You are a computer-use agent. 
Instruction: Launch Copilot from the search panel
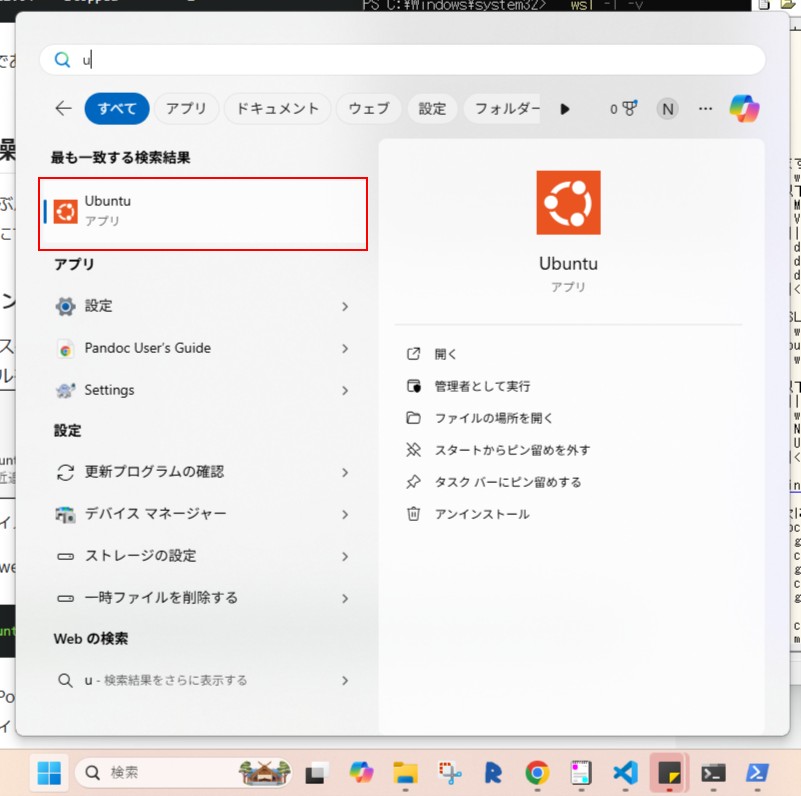[x=744, y=108]
